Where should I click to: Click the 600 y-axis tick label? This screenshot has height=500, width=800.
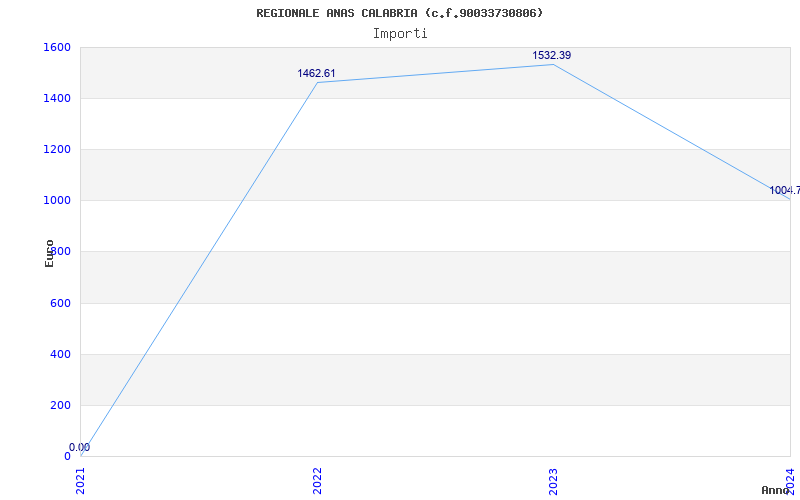tap(61, 303)
